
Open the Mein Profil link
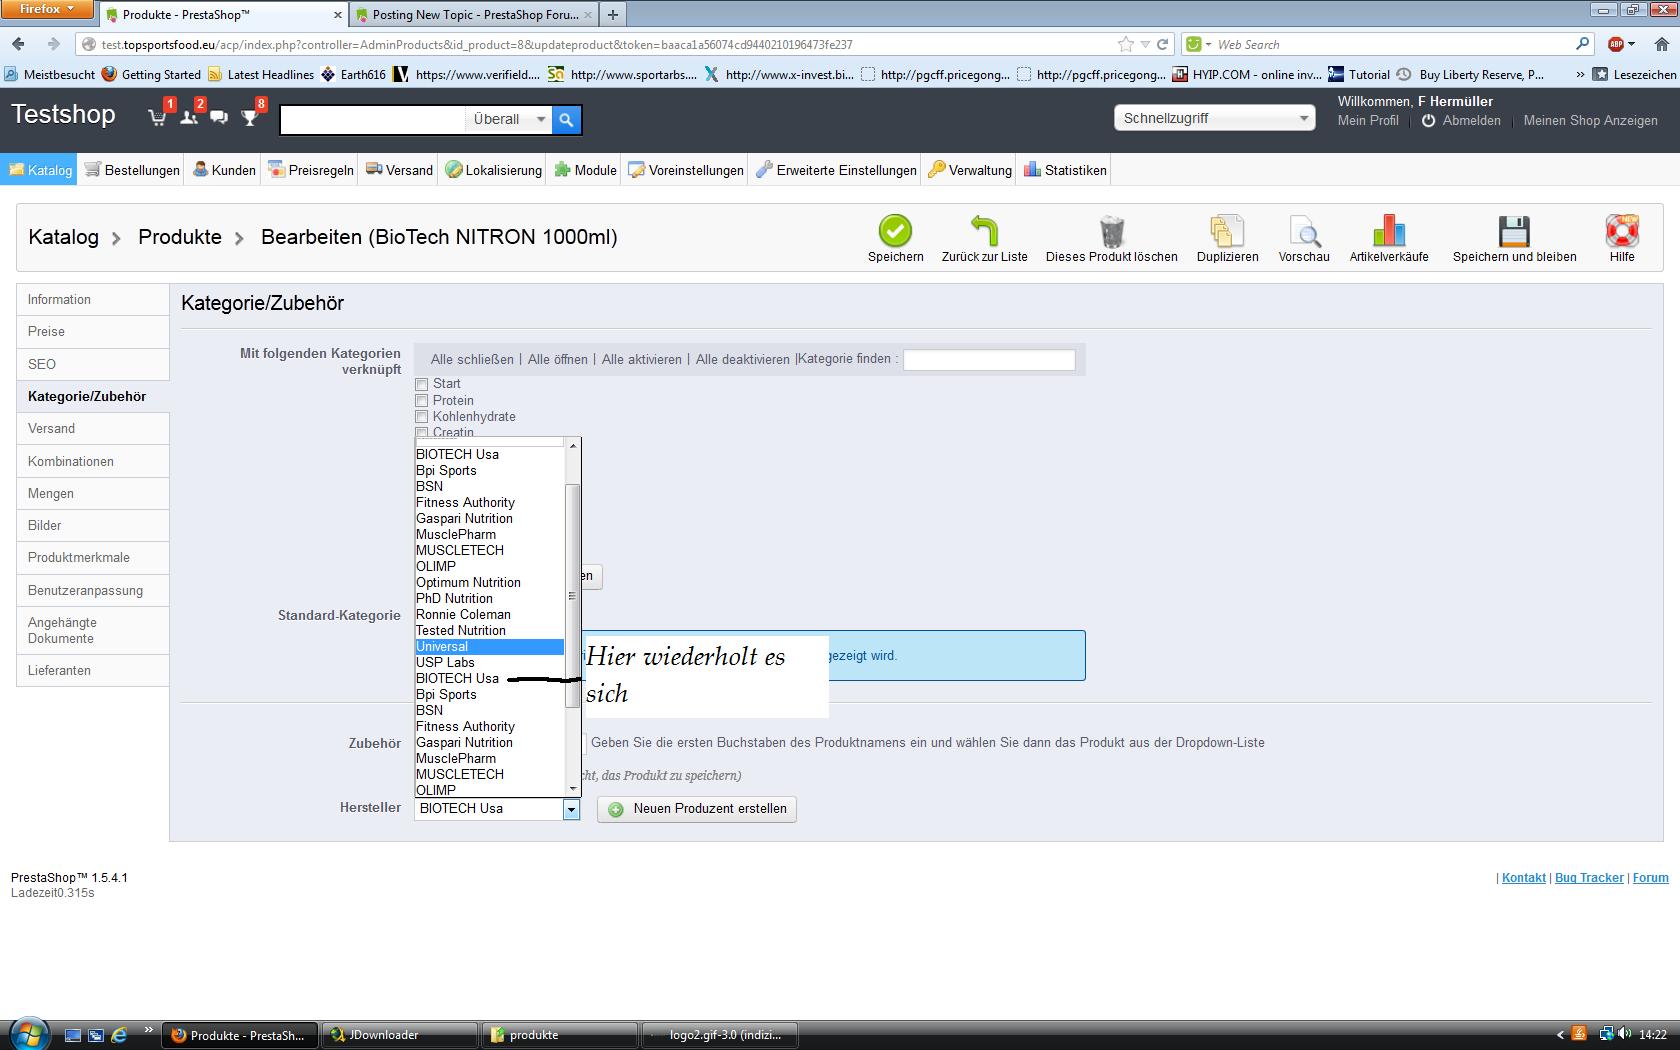pos(1368,120)
